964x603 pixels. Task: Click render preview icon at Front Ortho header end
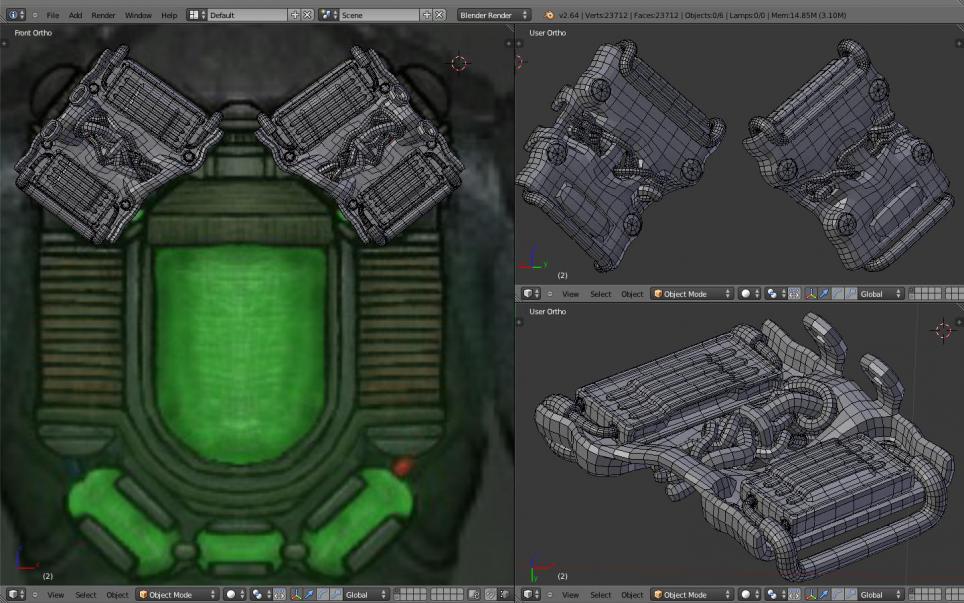pyautogui.click(x=503, y=595)
